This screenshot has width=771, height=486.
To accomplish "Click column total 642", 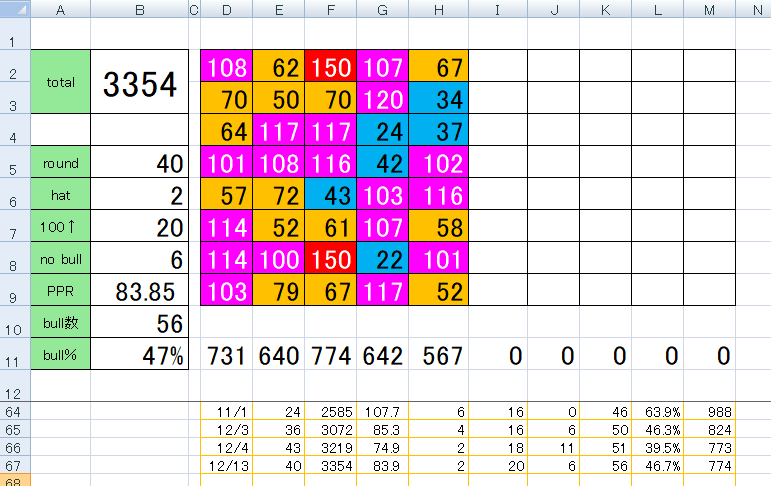I will [383, 354].
